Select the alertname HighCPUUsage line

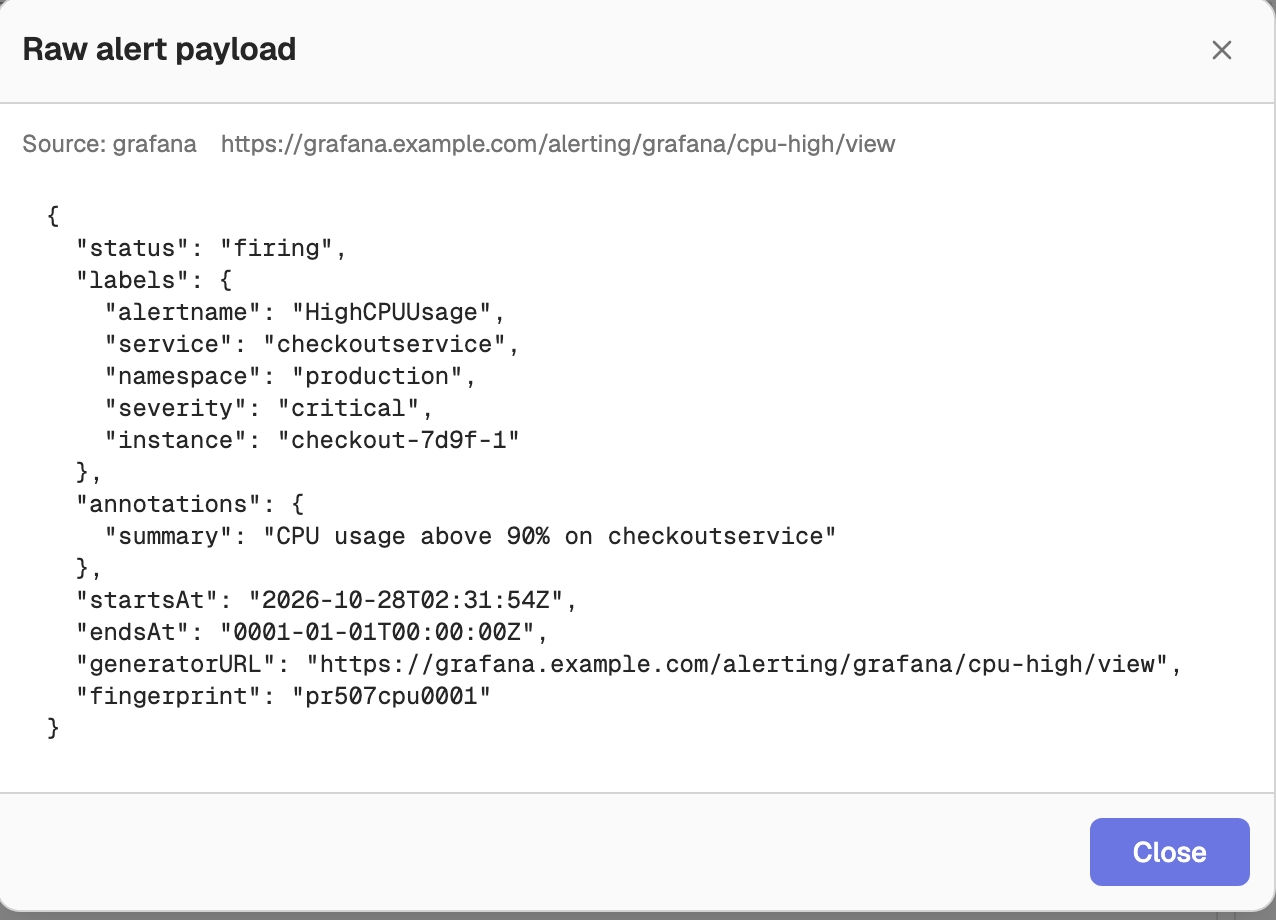tap(305, 312)
